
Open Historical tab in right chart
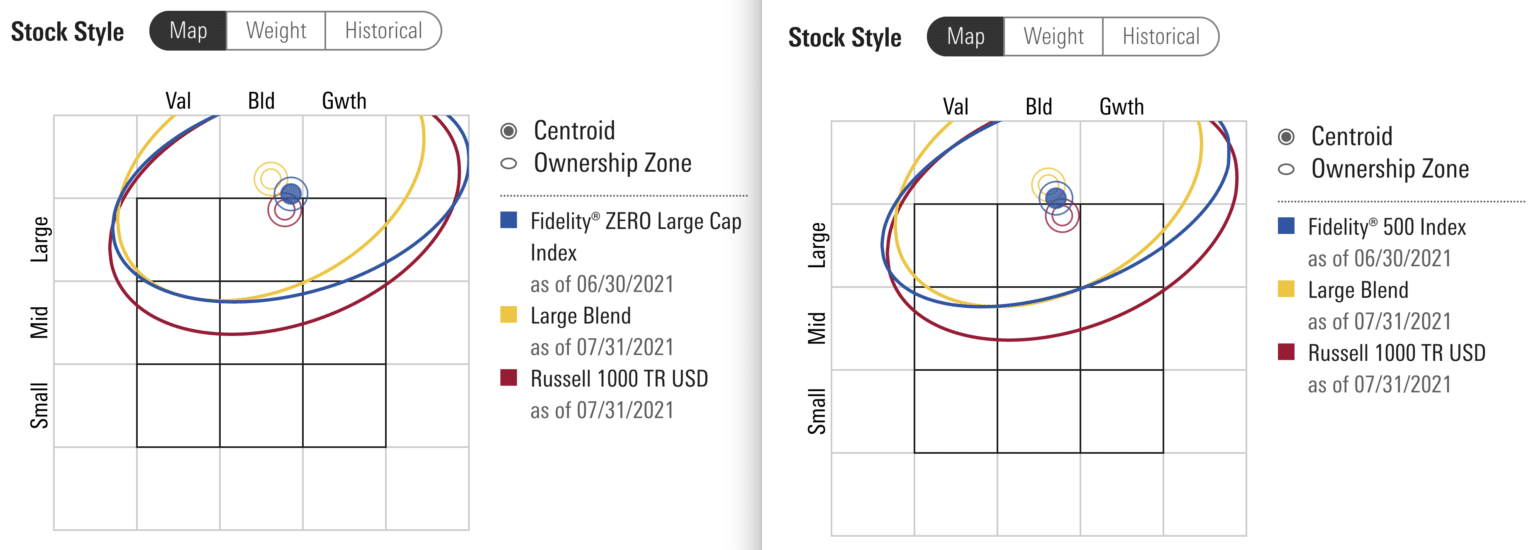(x=1160, y=37)
